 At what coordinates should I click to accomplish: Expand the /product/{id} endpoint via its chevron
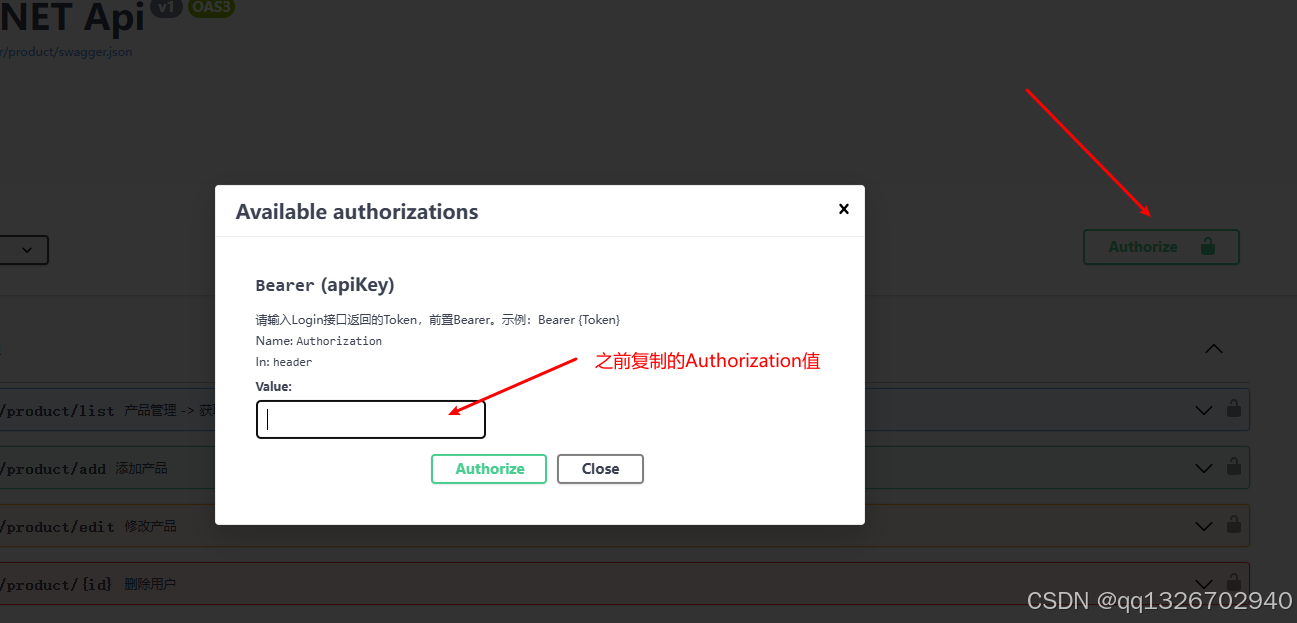pos(1203,583)
